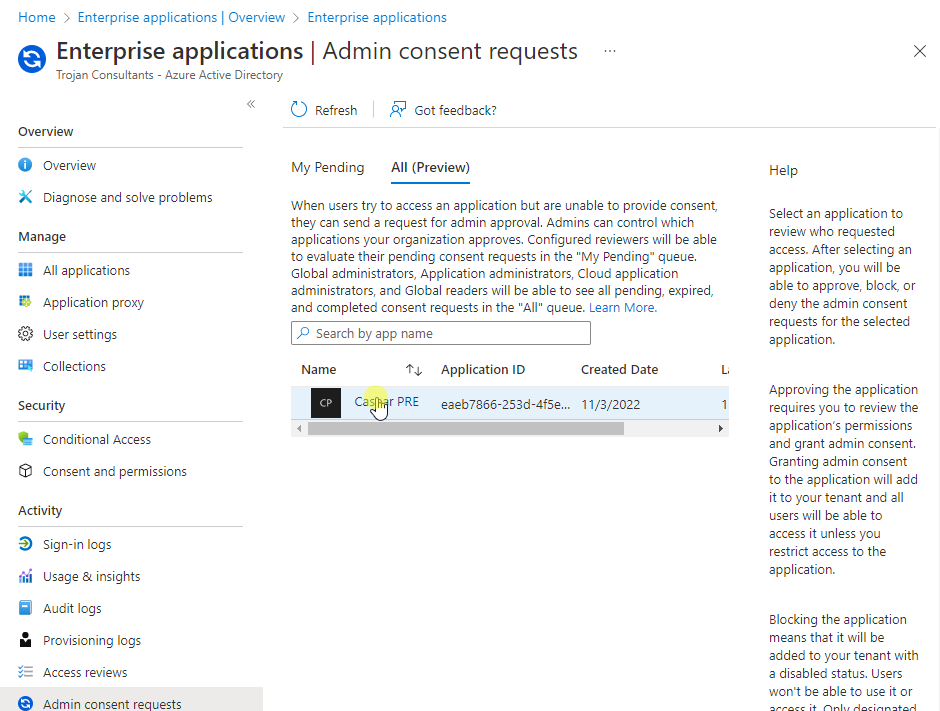Click the Application proxy icon
Image resolution: width=940 pixels, height=711 pixels.
25,302
